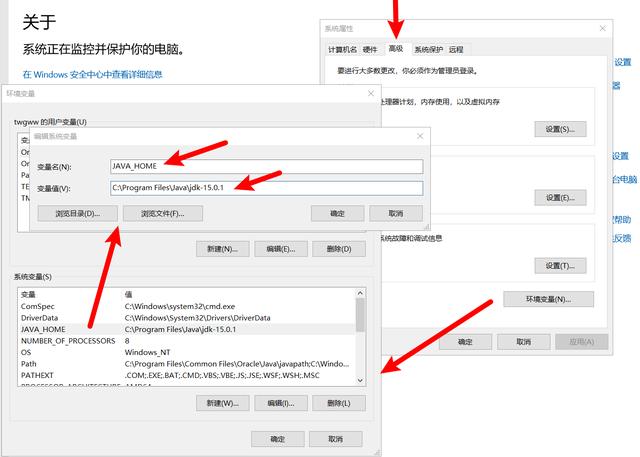
Task: Select DriverData row in system variables
Action: click(x=187, y=318)
